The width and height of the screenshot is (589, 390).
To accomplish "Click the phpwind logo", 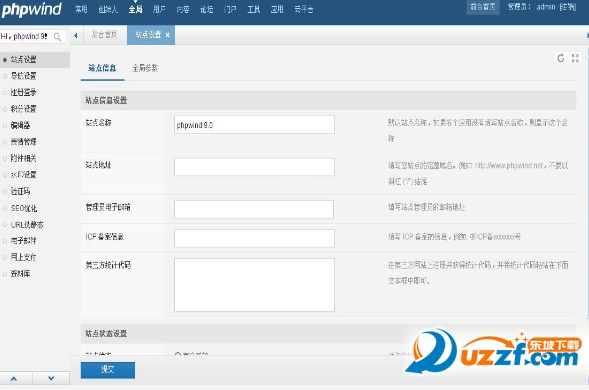I will coord(31,9).
